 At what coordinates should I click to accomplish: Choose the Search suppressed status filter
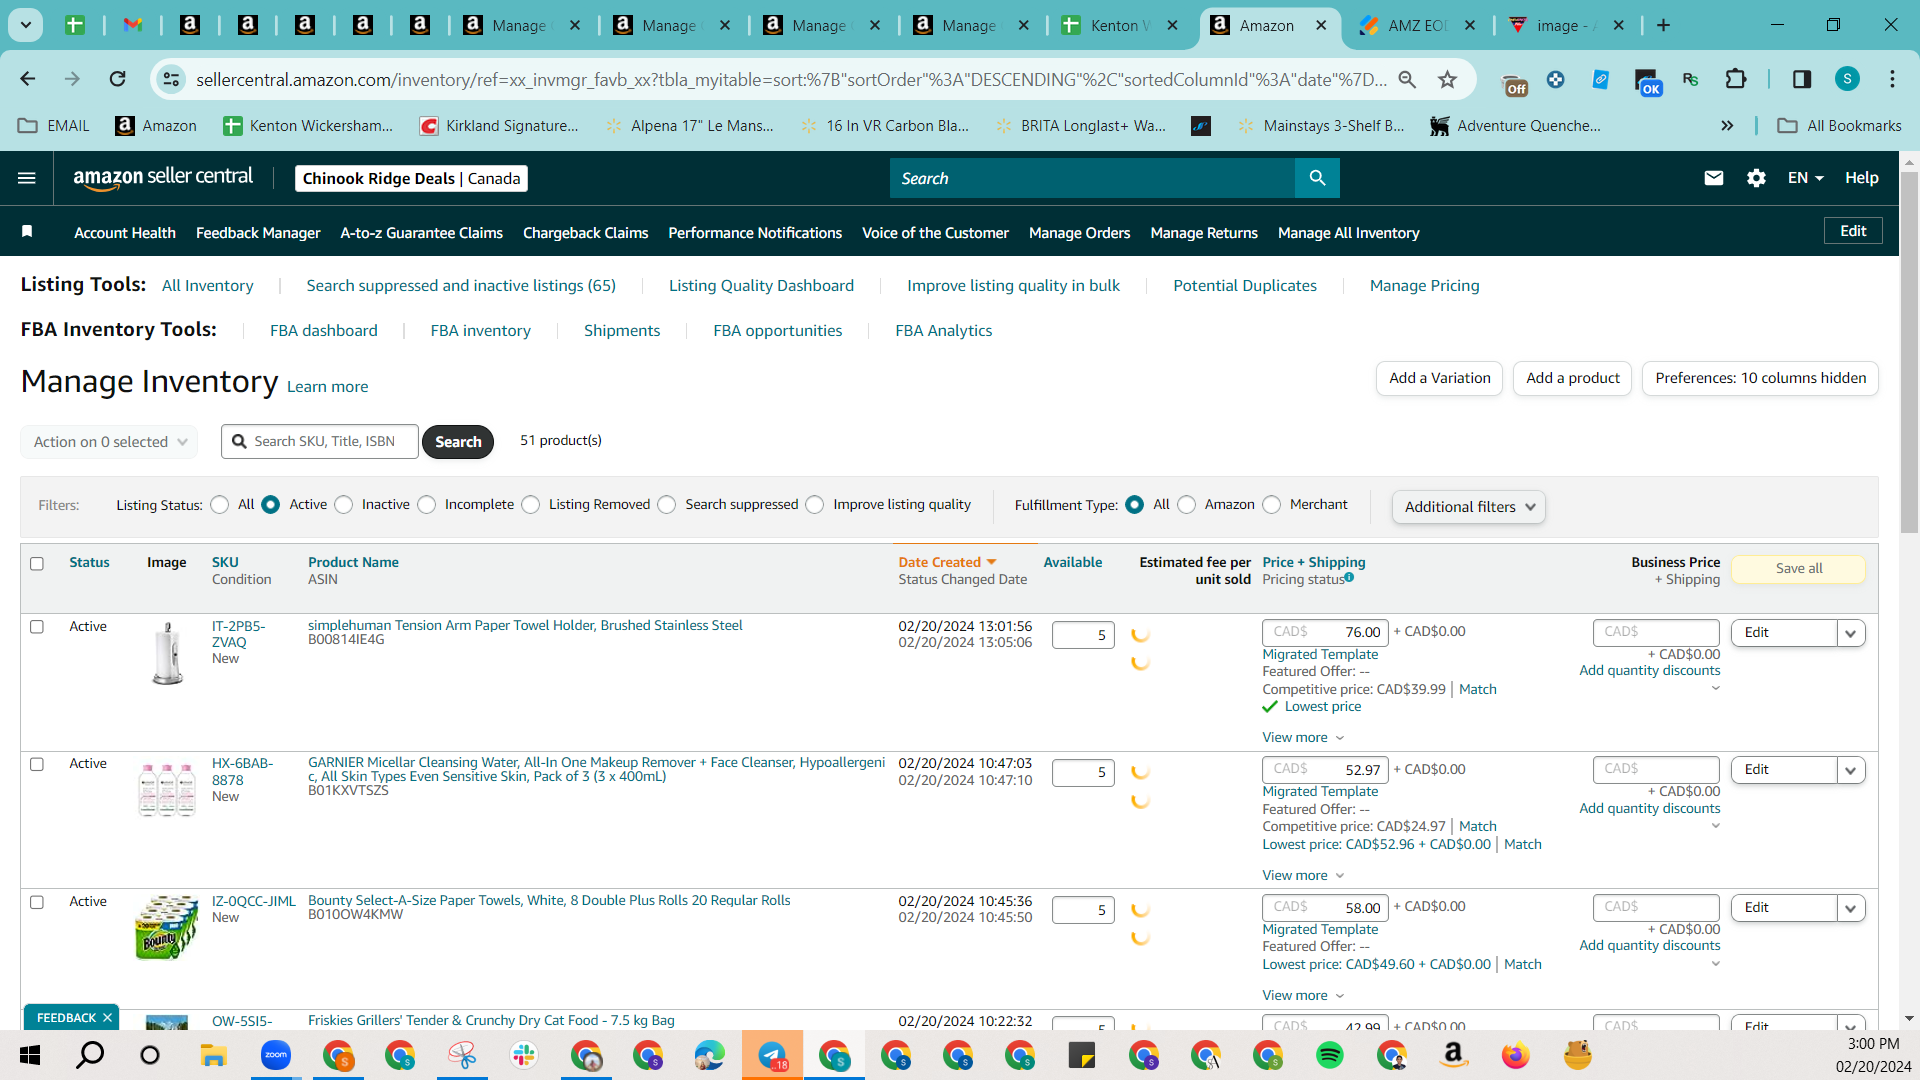click(x=667, y=505)
